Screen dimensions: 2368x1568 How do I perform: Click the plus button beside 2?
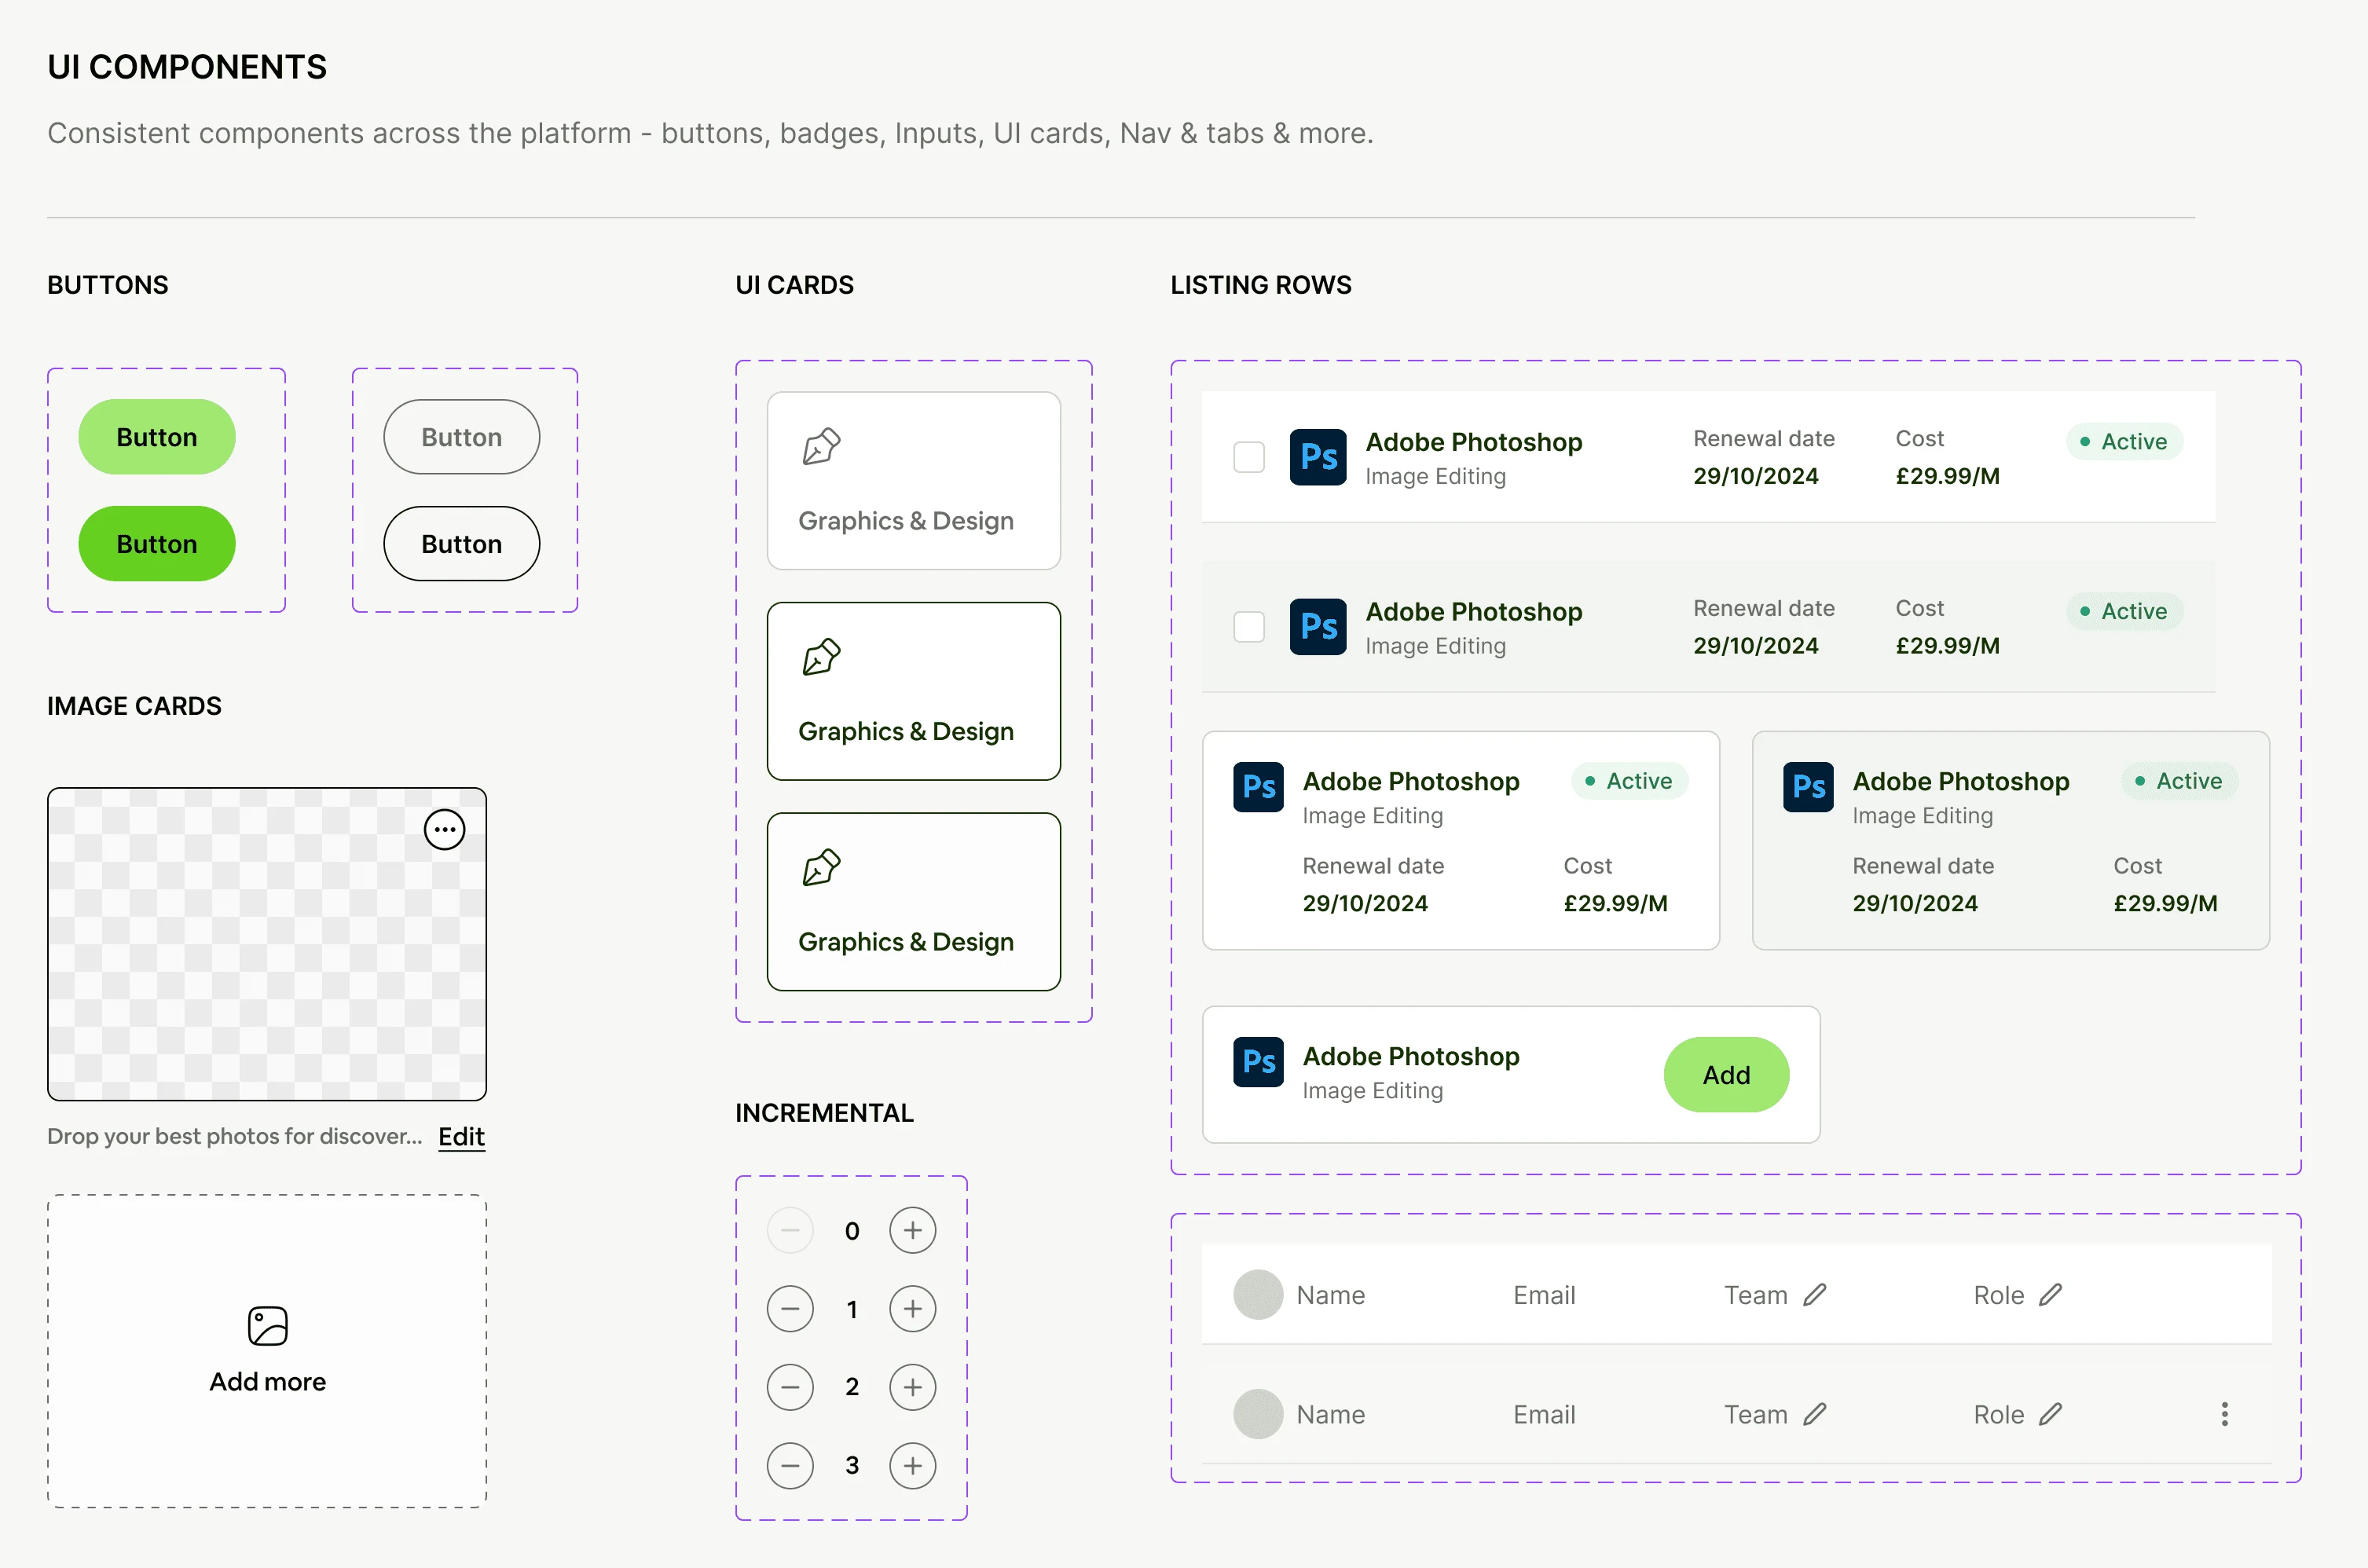tap(913, 1387)
